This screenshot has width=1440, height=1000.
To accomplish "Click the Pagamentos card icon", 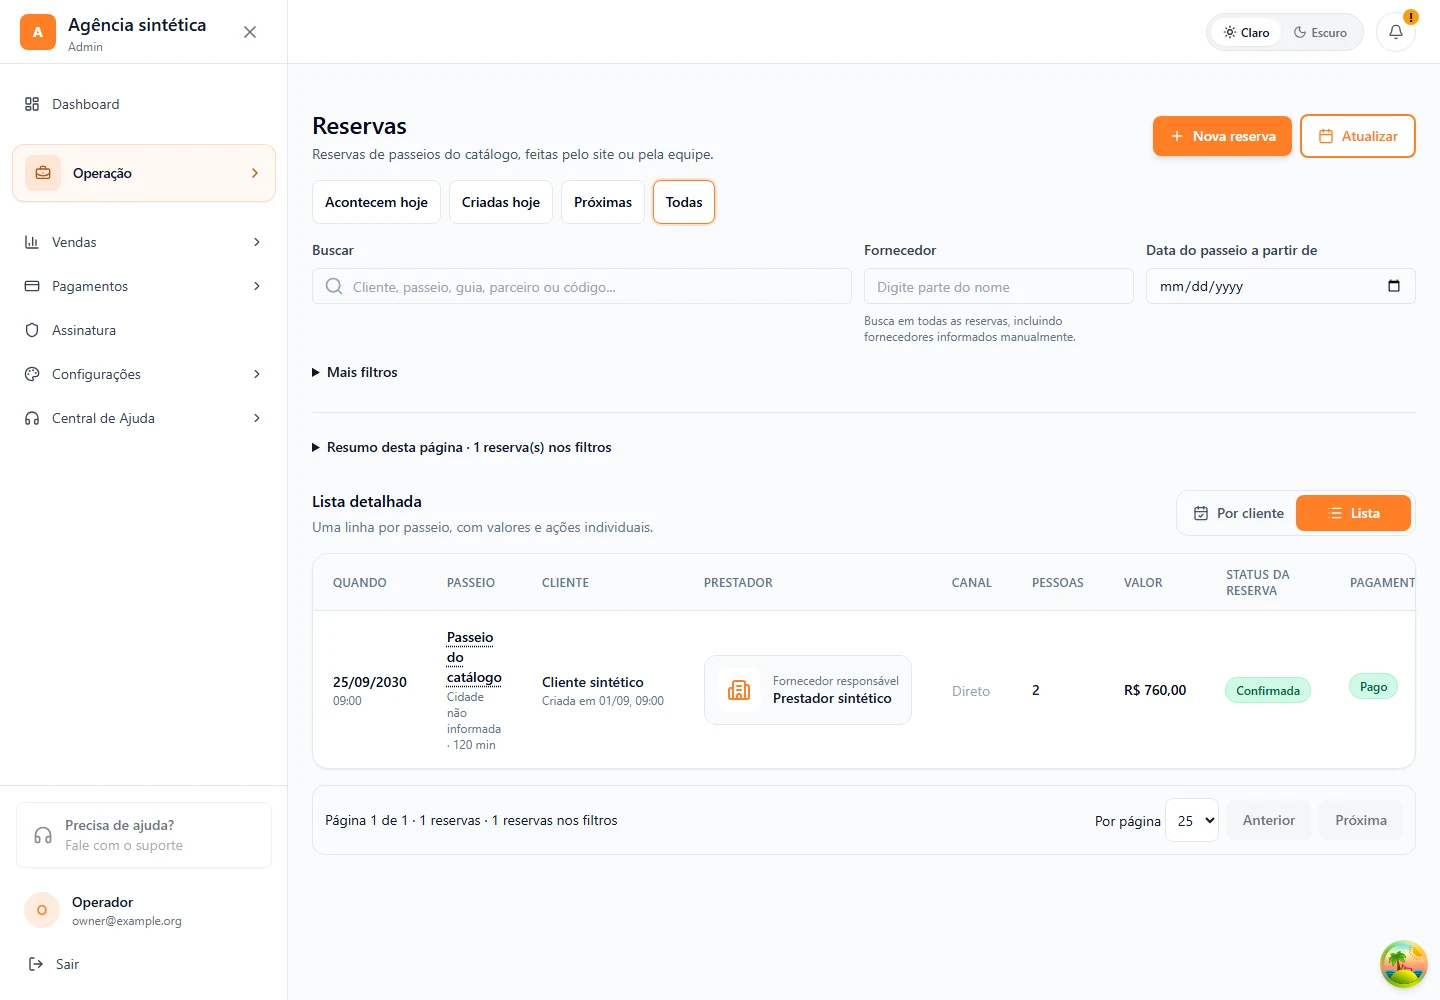I will (32, 286).
